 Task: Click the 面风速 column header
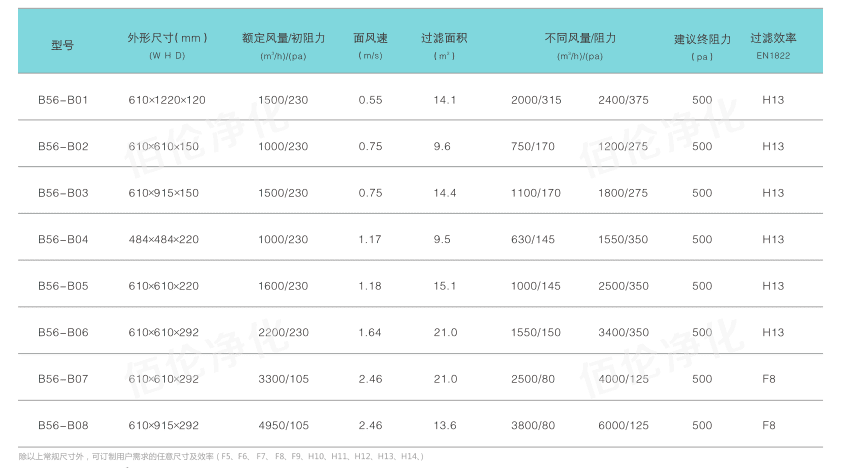coord(370,45)
